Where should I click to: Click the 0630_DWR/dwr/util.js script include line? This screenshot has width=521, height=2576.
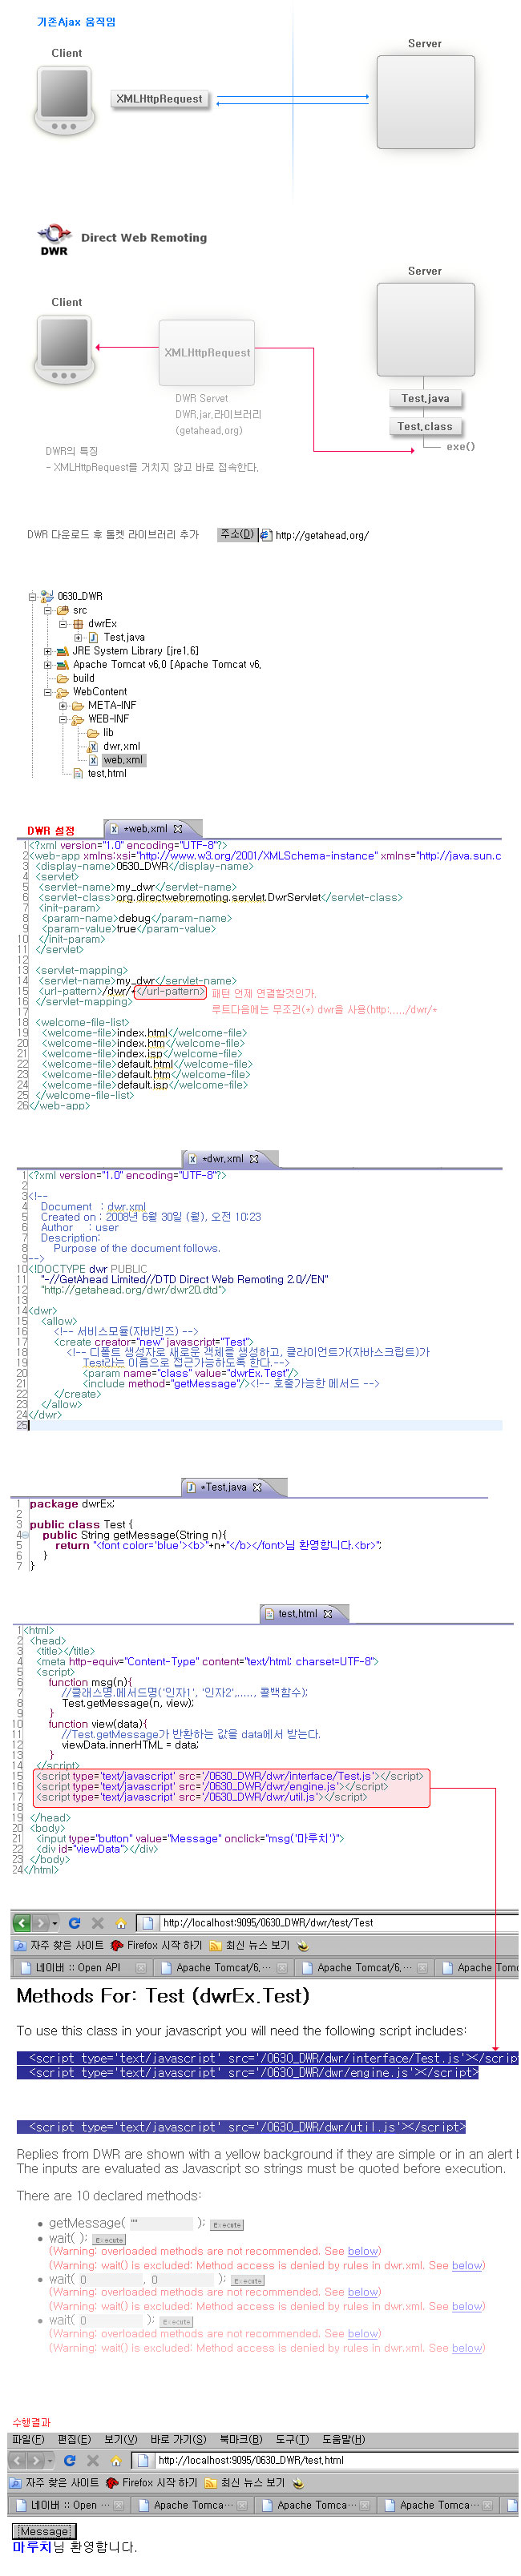click(241, 2126)
